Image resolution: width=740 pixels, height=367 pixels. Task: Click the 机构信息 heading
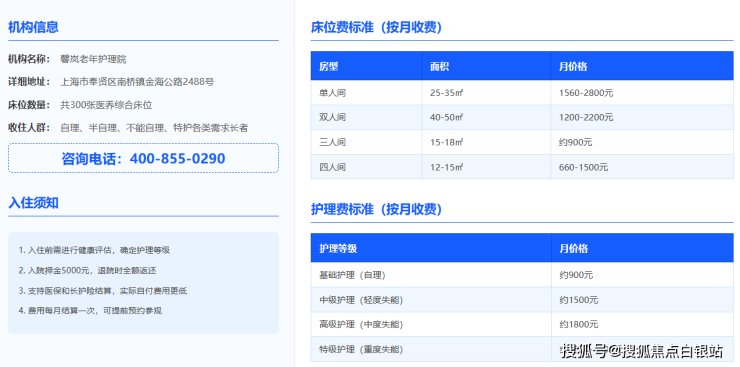[33, 27]
